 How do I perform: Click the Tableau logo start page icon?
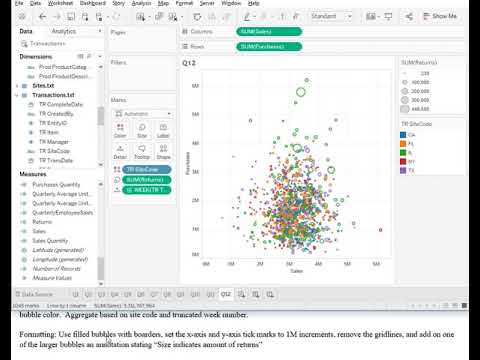click(23, 16)
